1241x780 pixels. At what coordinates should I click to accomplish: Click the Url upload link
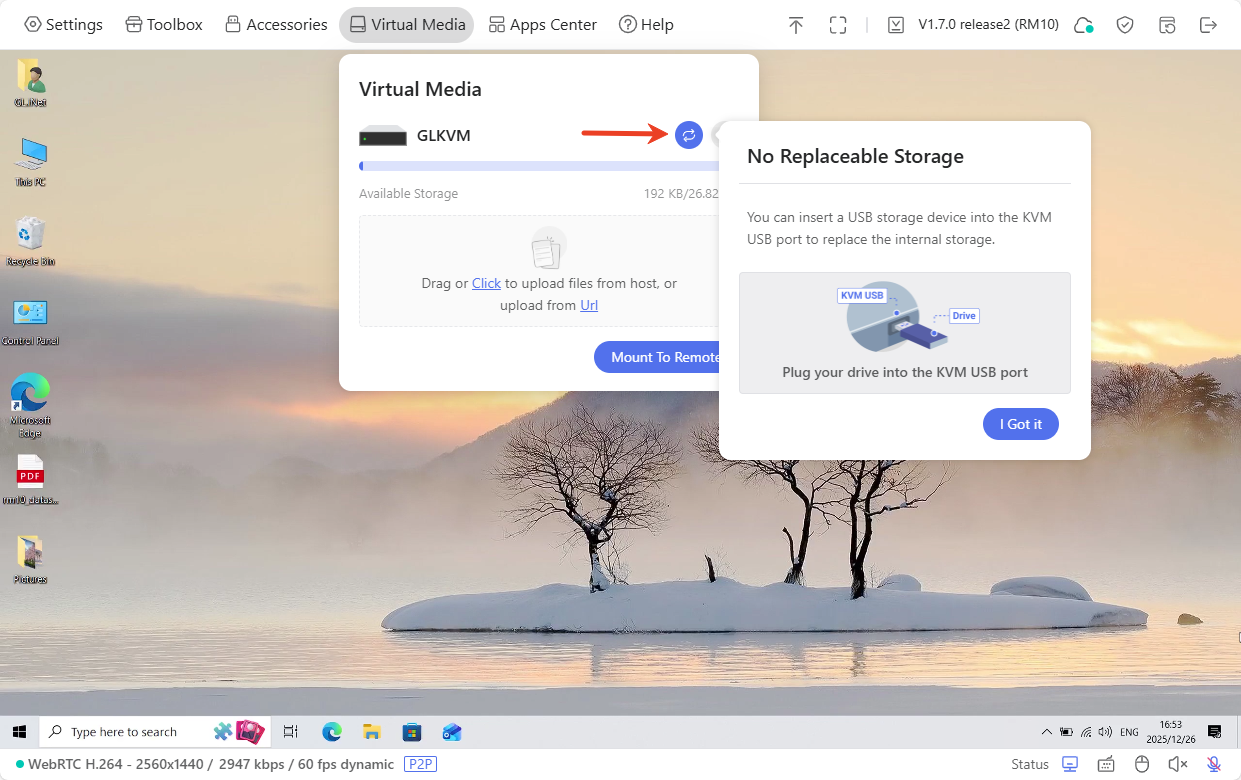point(588,305)
